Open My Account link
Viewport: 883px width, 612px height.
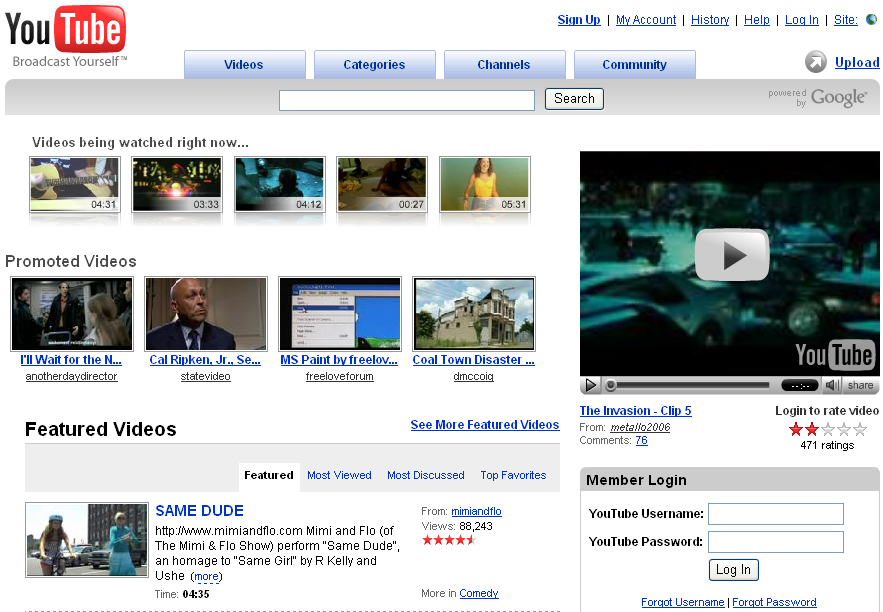[646, 20]
